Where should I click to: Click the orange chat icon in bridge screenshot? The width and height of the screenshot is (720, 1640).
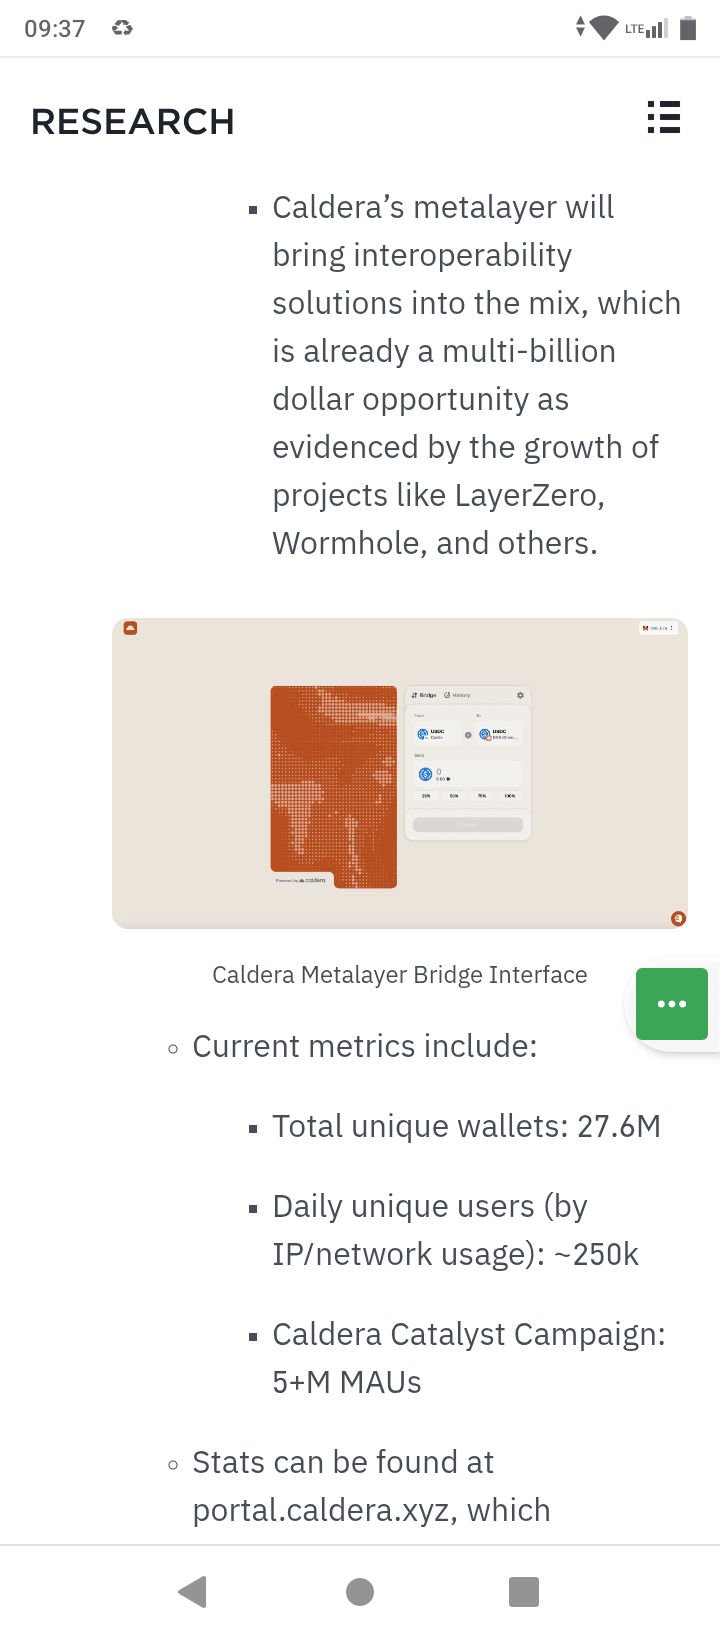click(x=678, y=918)
